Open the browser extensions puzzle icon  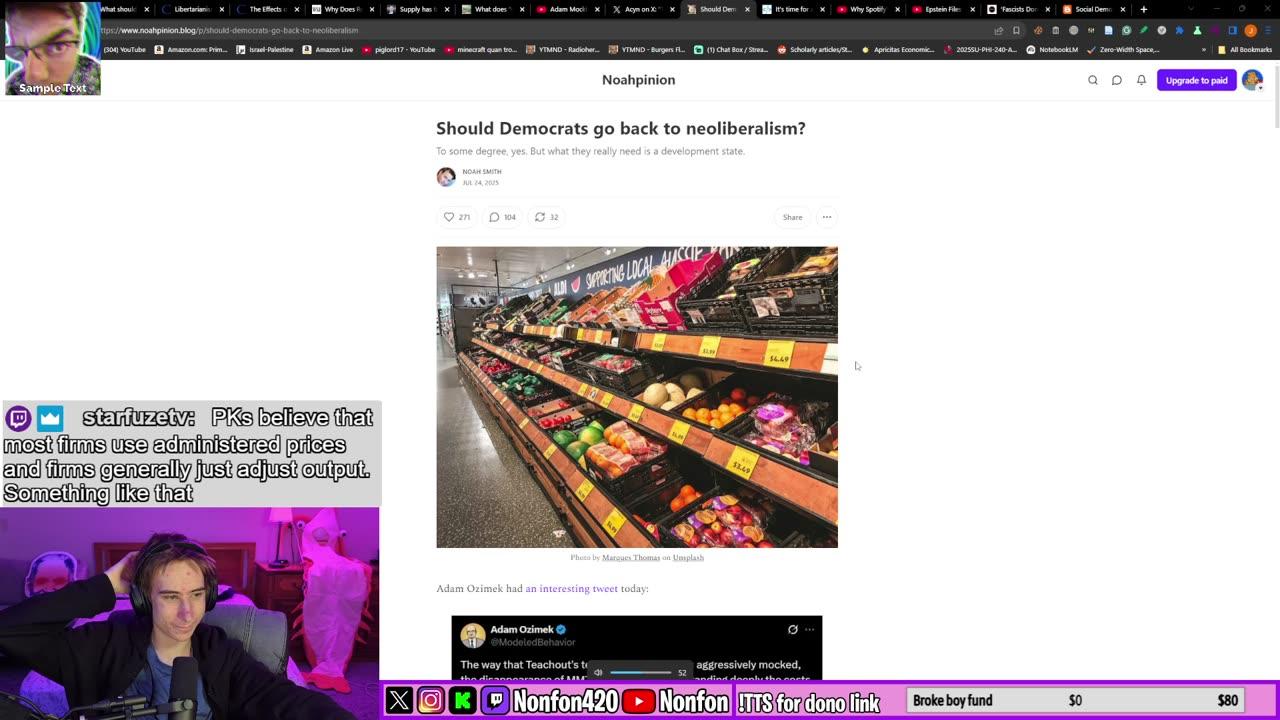pos(1180,30)
